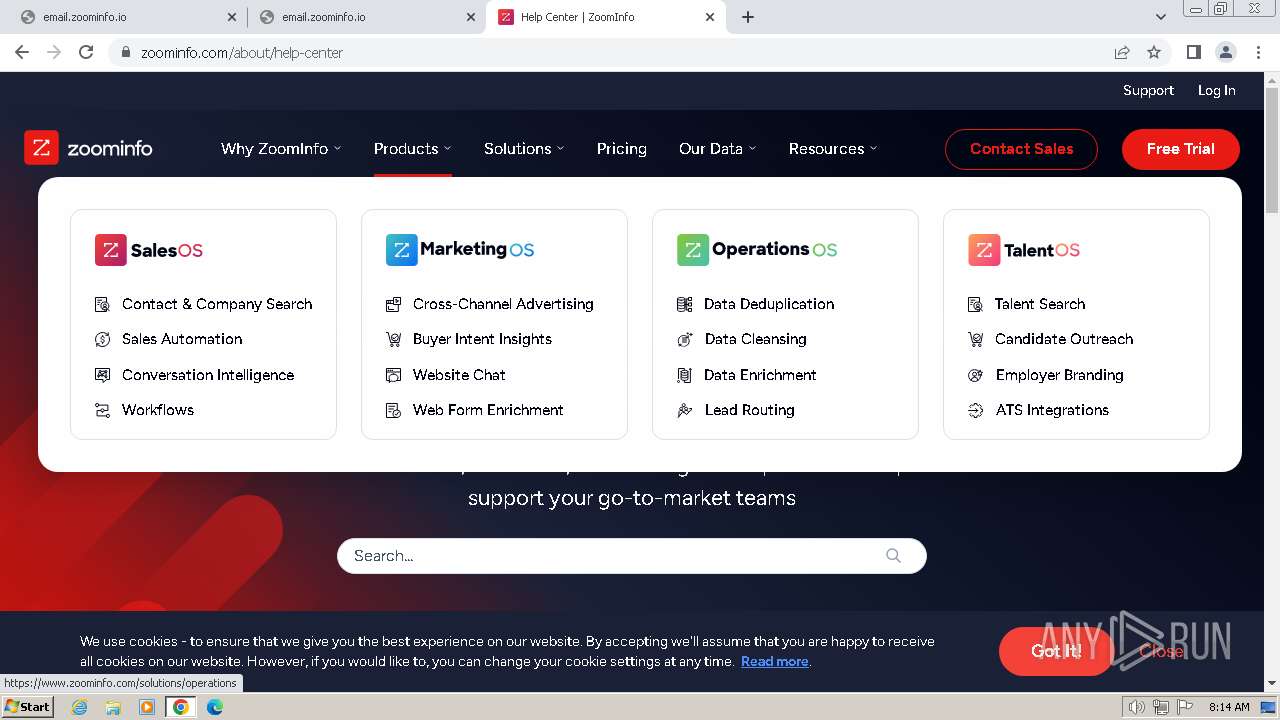Click the OperationsOS logo icon
The height and width of the screenshot is (720, 1280).
tap(692, 250)
